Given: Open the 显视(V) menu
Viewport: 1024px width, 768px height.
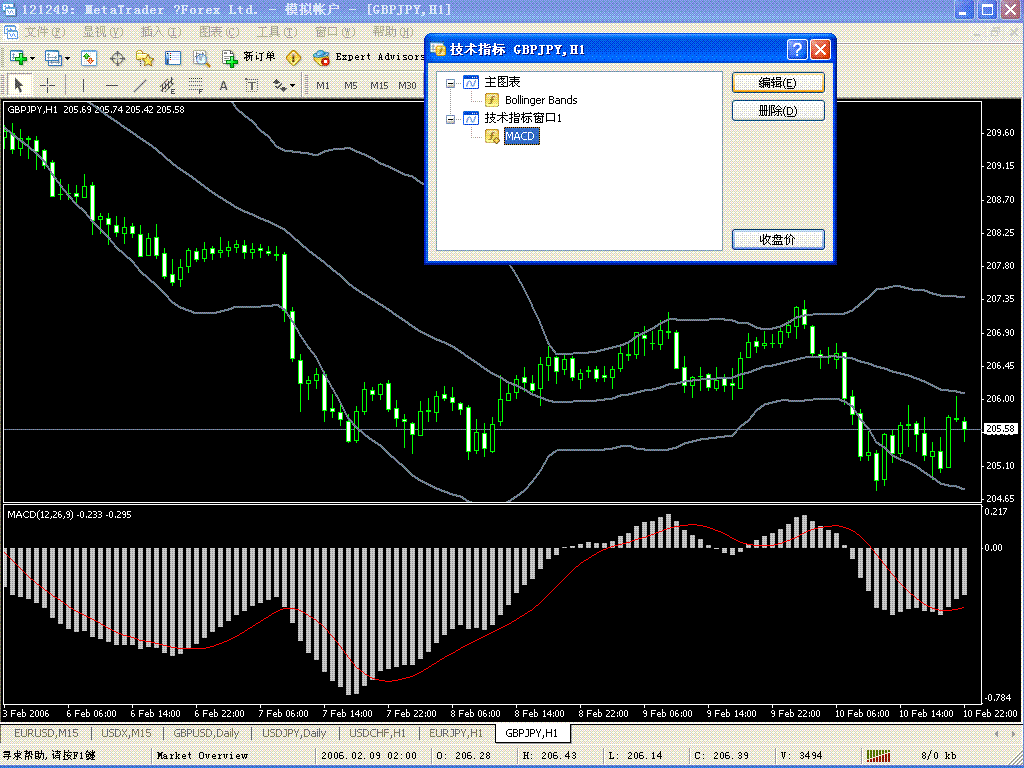Looking at the screenshot, I should [103, 31].
